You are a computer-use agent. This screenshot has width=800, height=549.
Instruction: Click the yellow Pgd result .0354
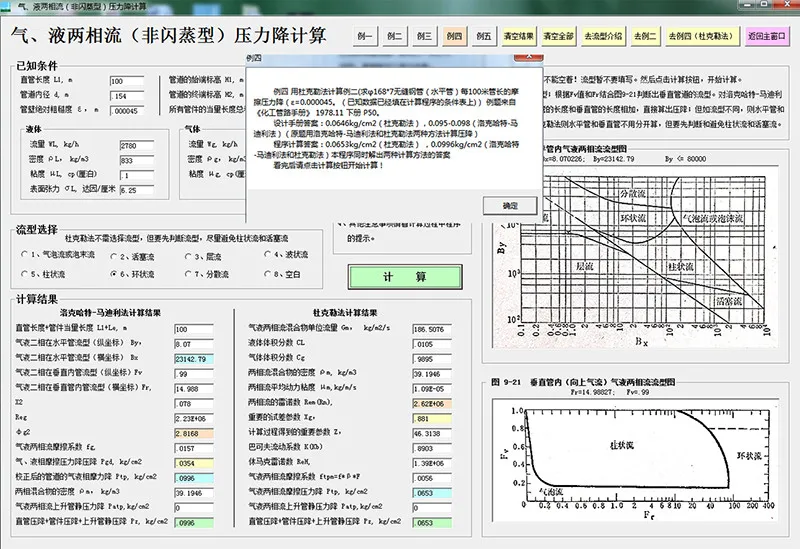[x=194, y=463]
